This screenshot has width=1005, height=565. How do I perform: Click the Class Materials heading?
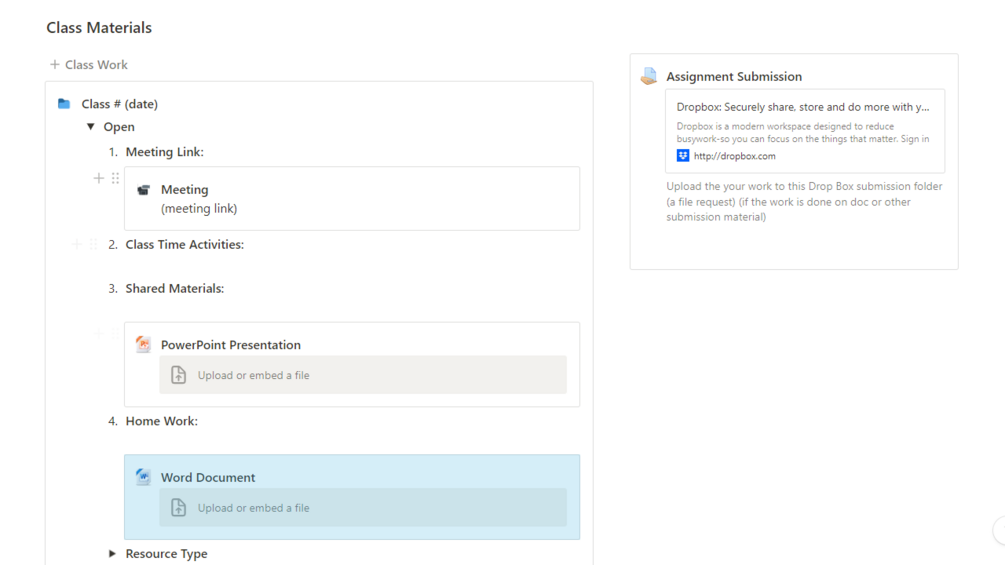click(99, 28)
